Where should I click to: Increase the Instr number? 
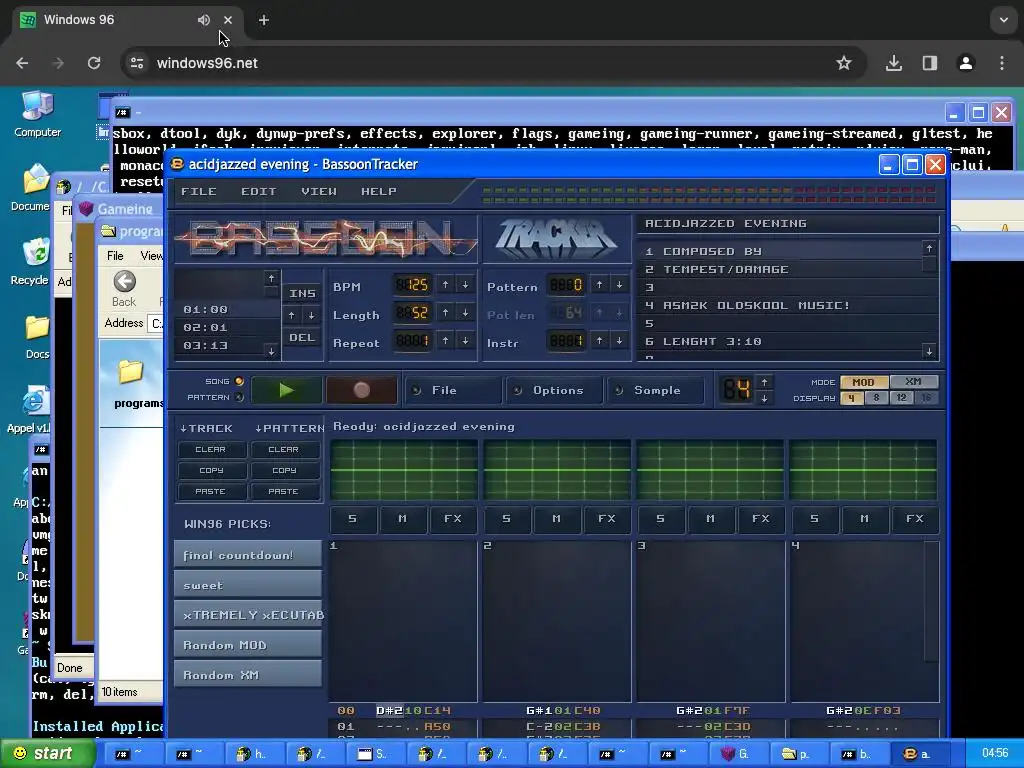pos(600,341)
